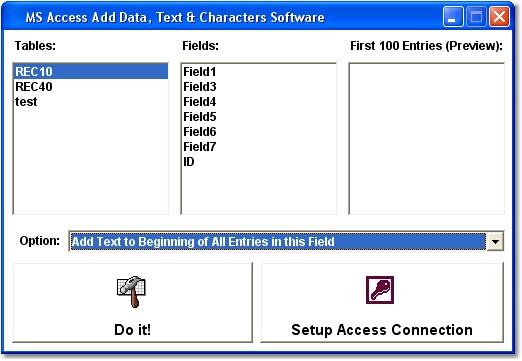Select Field1 in the Fields list
Screen dimensions: 522x361
(x=259, y=72)
